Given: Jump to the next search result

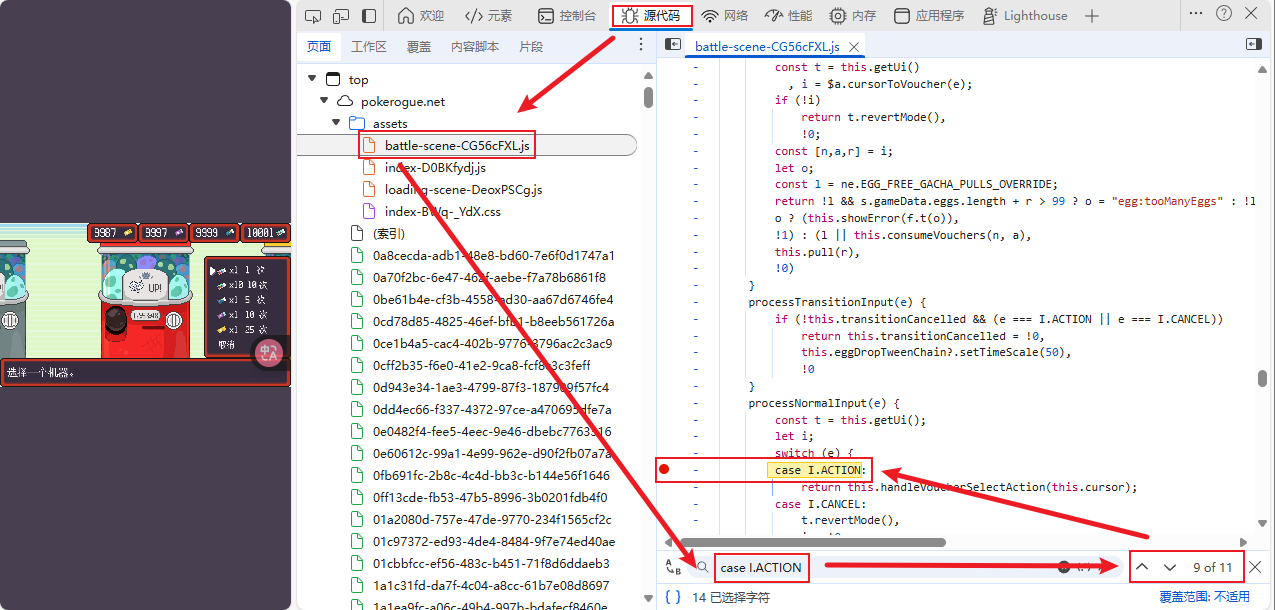Looking at the screenshot, I should click(1169, 567).
